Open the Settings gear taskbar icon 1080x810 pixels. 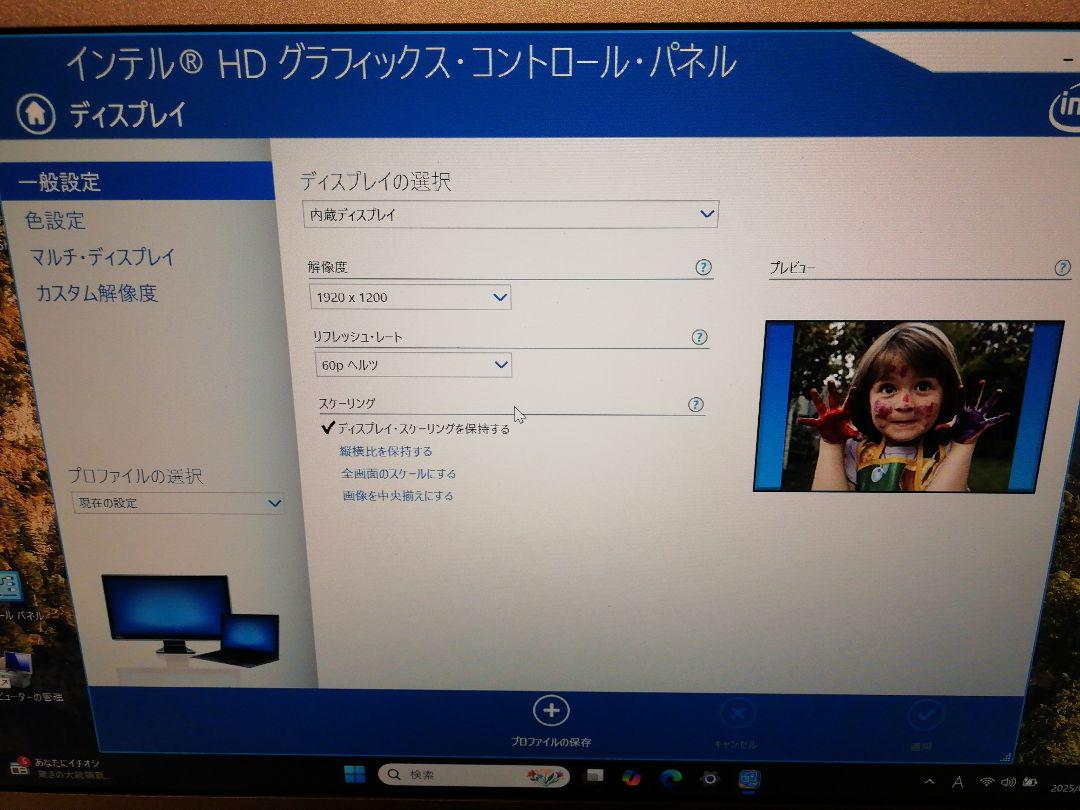[x=709, y=778]
